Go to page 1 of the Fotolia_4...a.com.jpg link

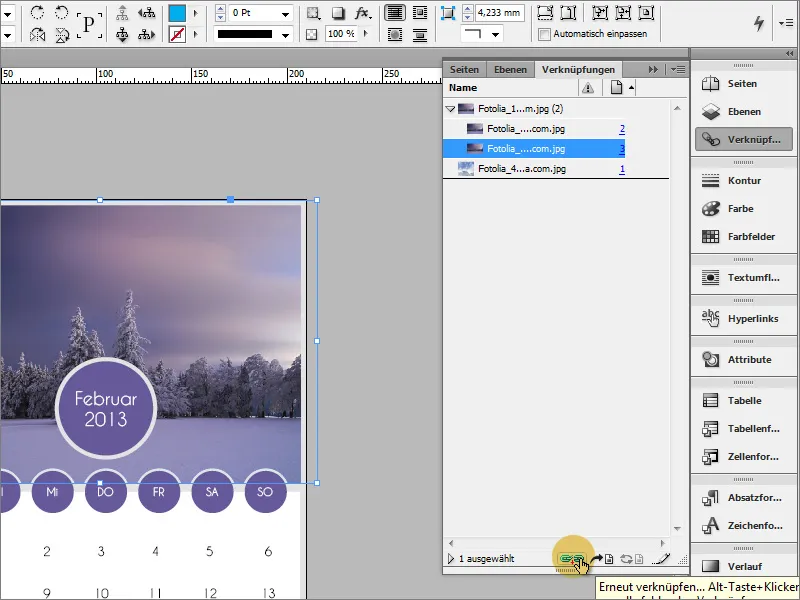[622, 169]
